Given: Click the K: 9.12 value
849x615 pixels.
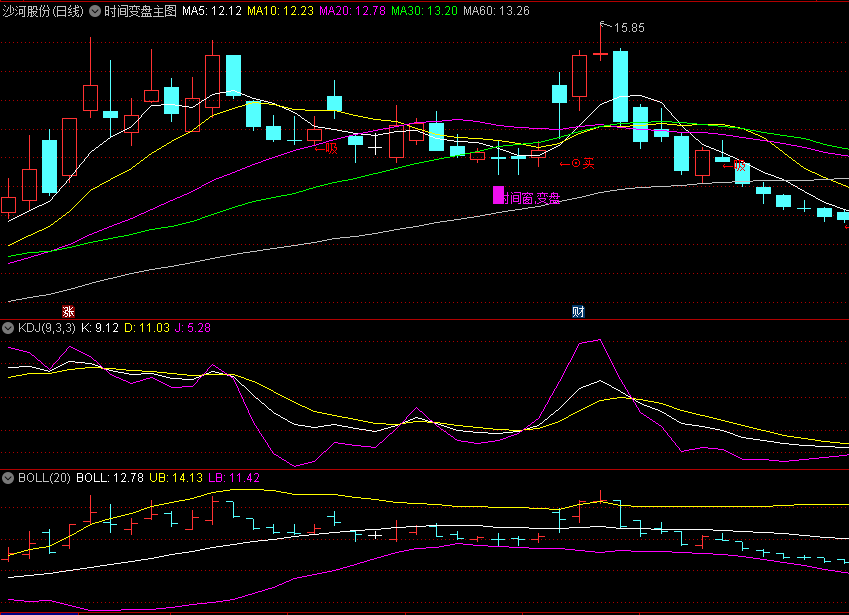Looking at the screenshot, I should (x=100, y=328).
